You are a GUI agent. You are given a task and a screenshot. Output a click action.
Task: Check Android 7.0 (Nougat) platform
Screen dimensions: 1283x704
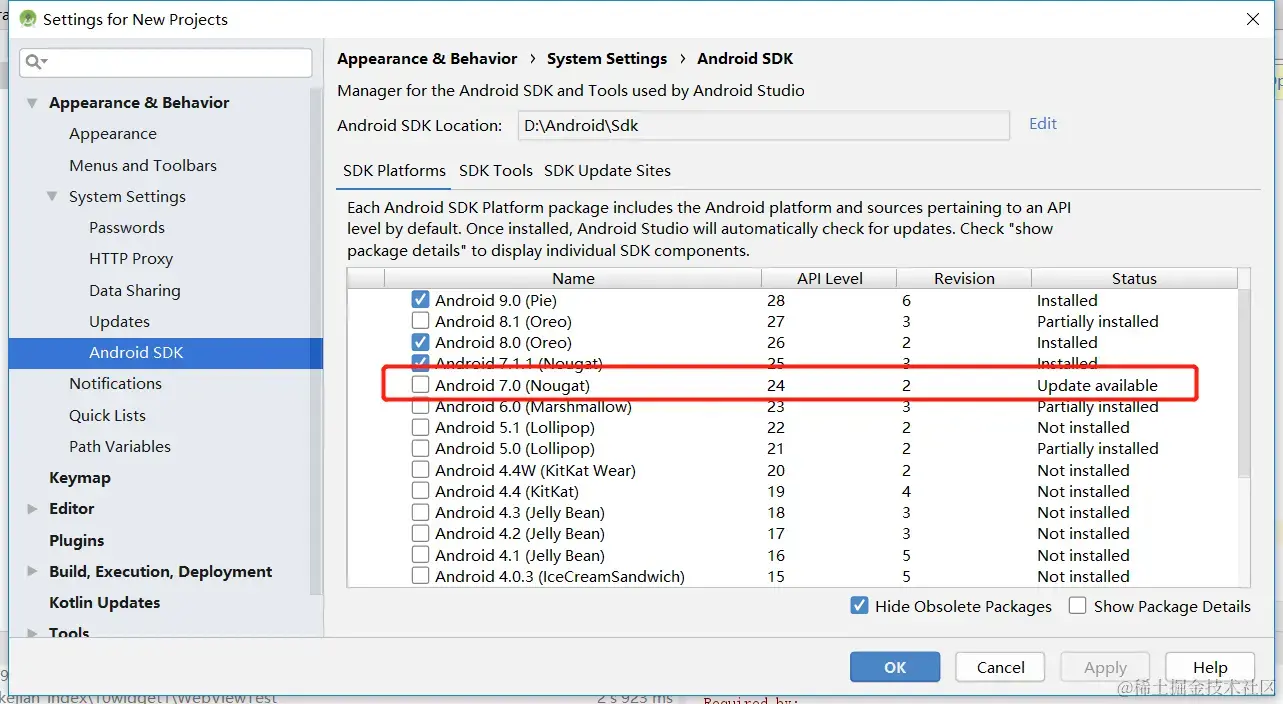420,385
